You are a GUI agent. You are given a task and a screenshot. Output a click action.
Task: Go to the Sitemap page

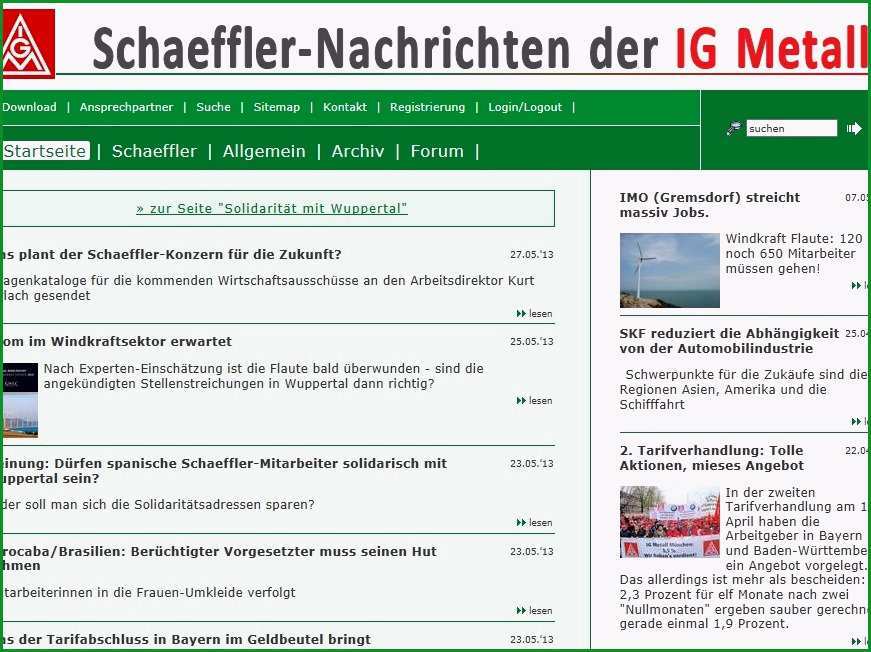(277, 107)
